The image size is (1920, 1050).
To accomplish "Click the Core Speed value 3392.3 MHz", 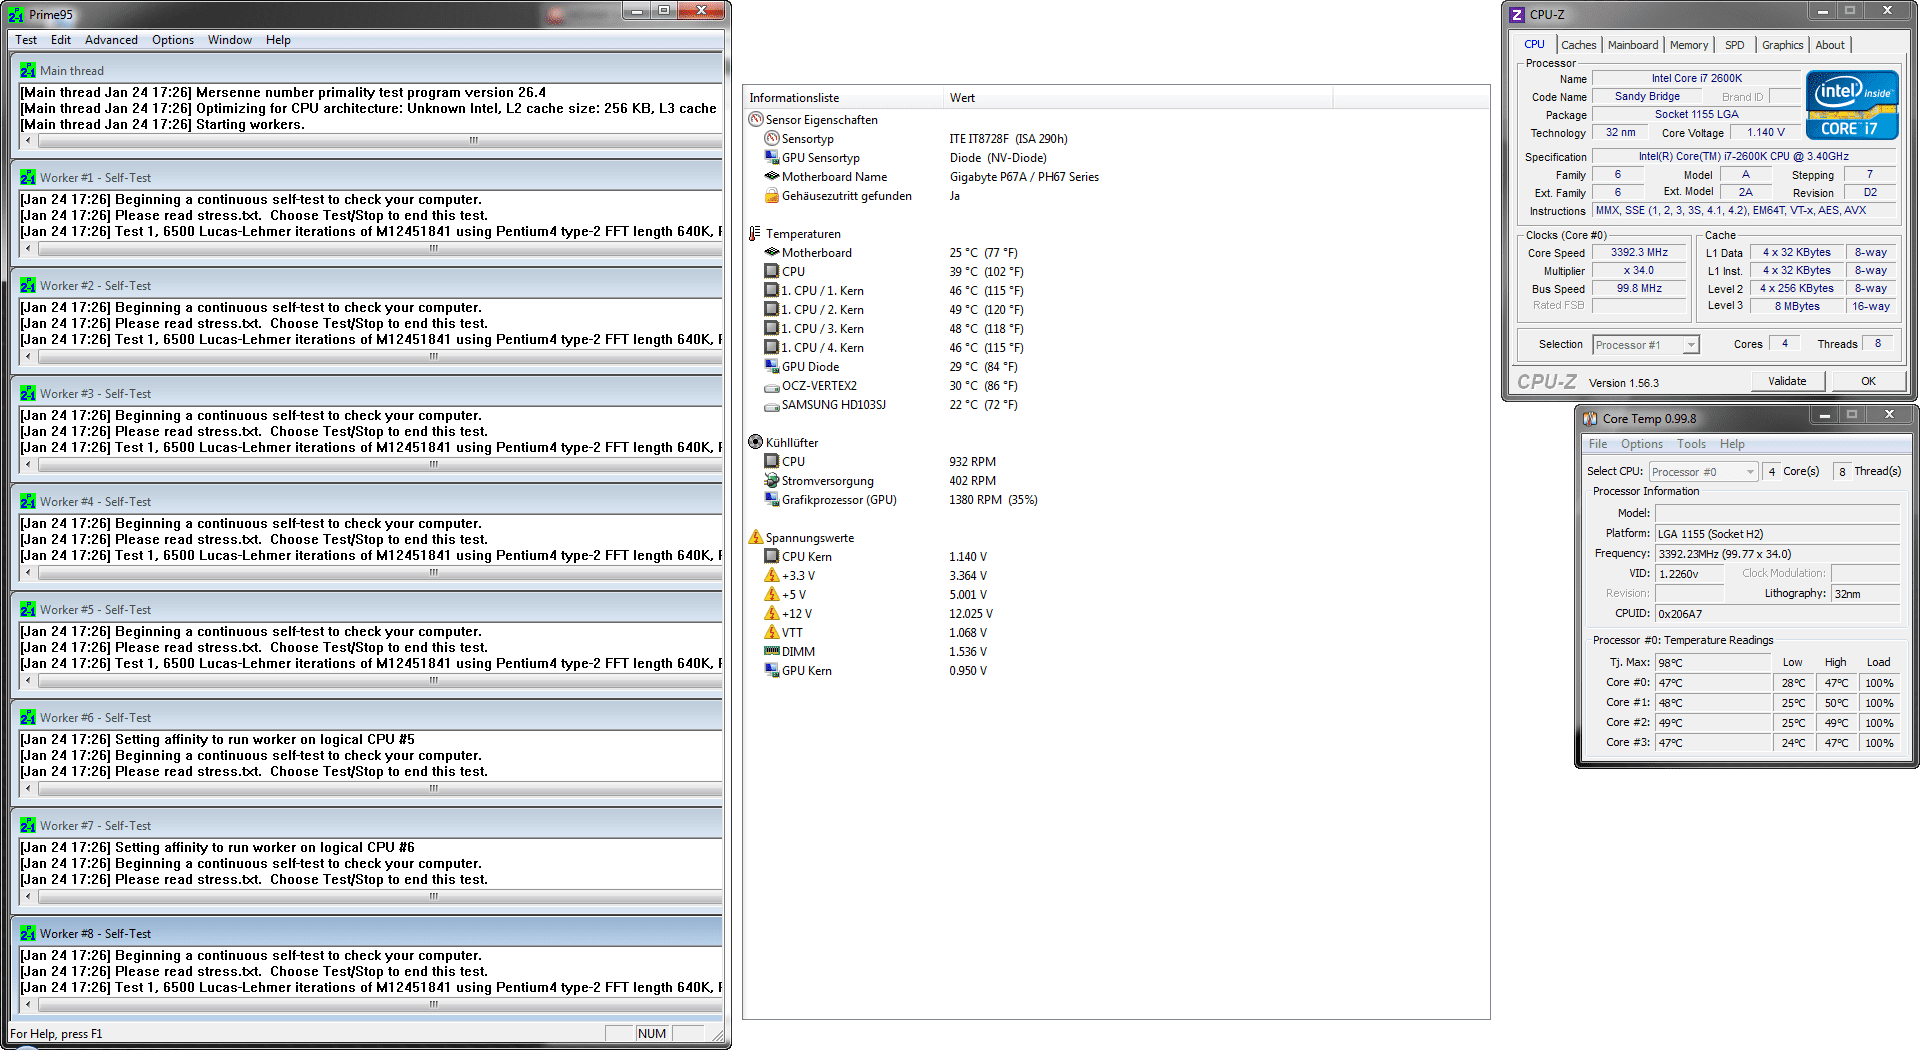I will (1640, 253).
